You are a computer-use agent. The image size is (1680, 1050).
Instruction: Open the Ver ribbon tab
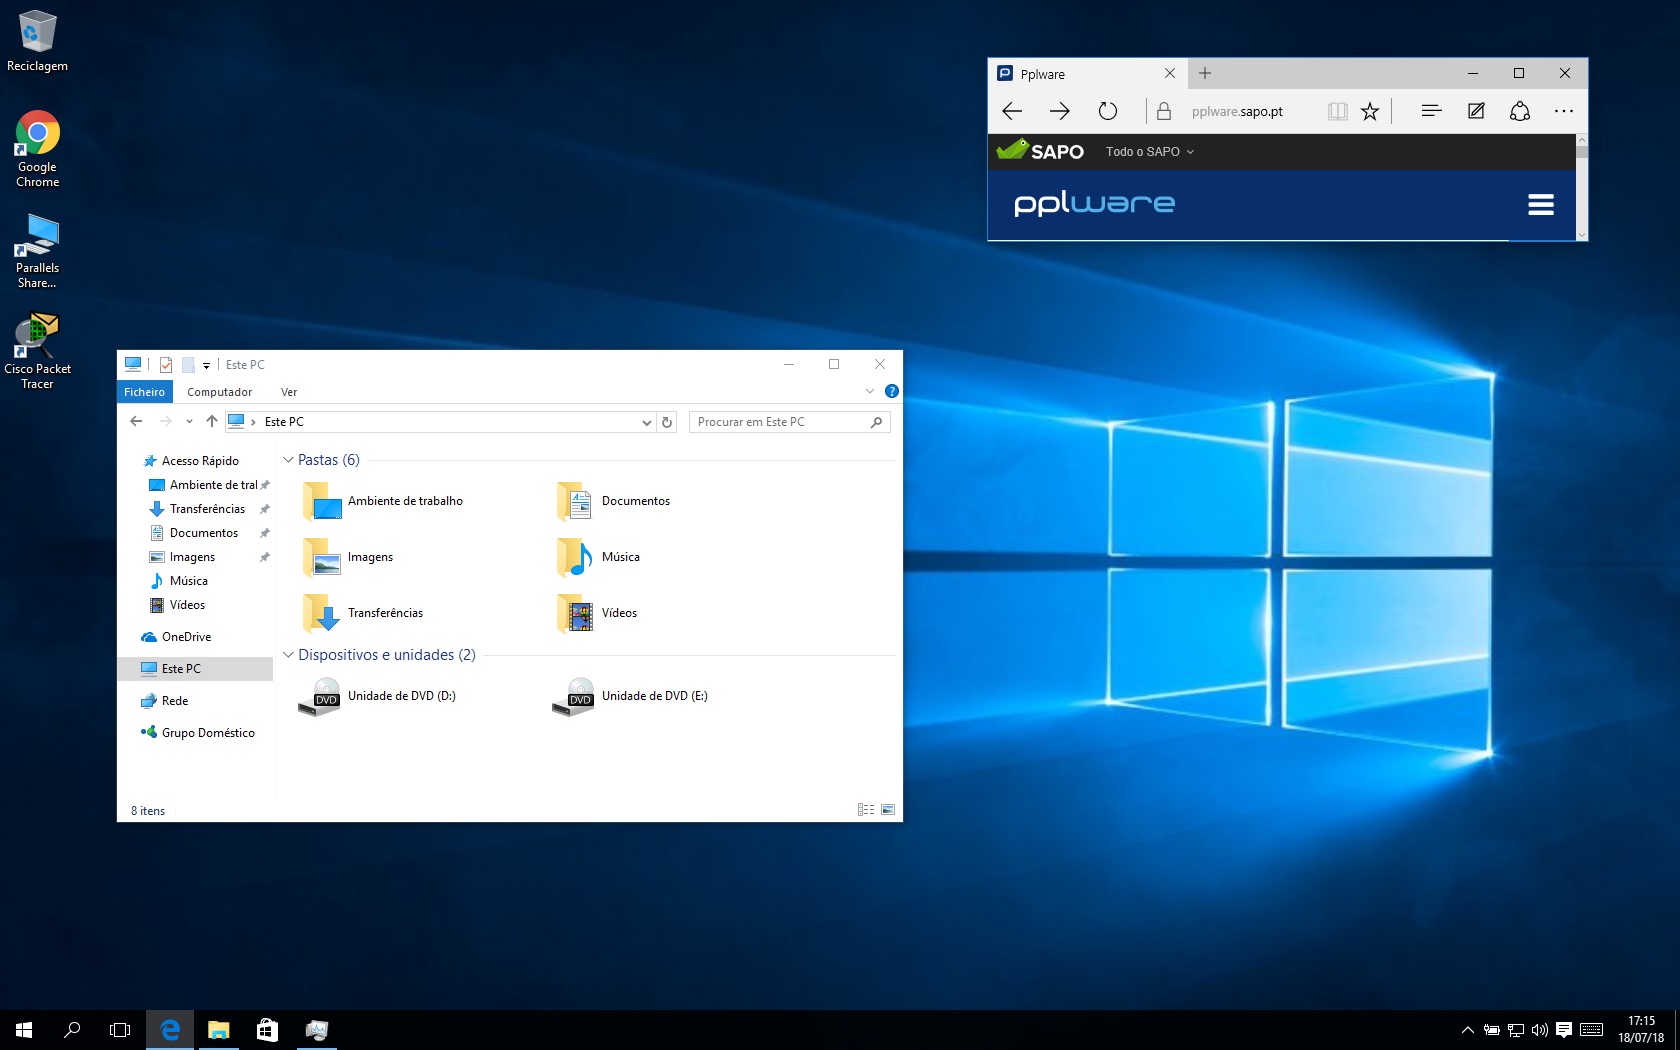point(289,392)
